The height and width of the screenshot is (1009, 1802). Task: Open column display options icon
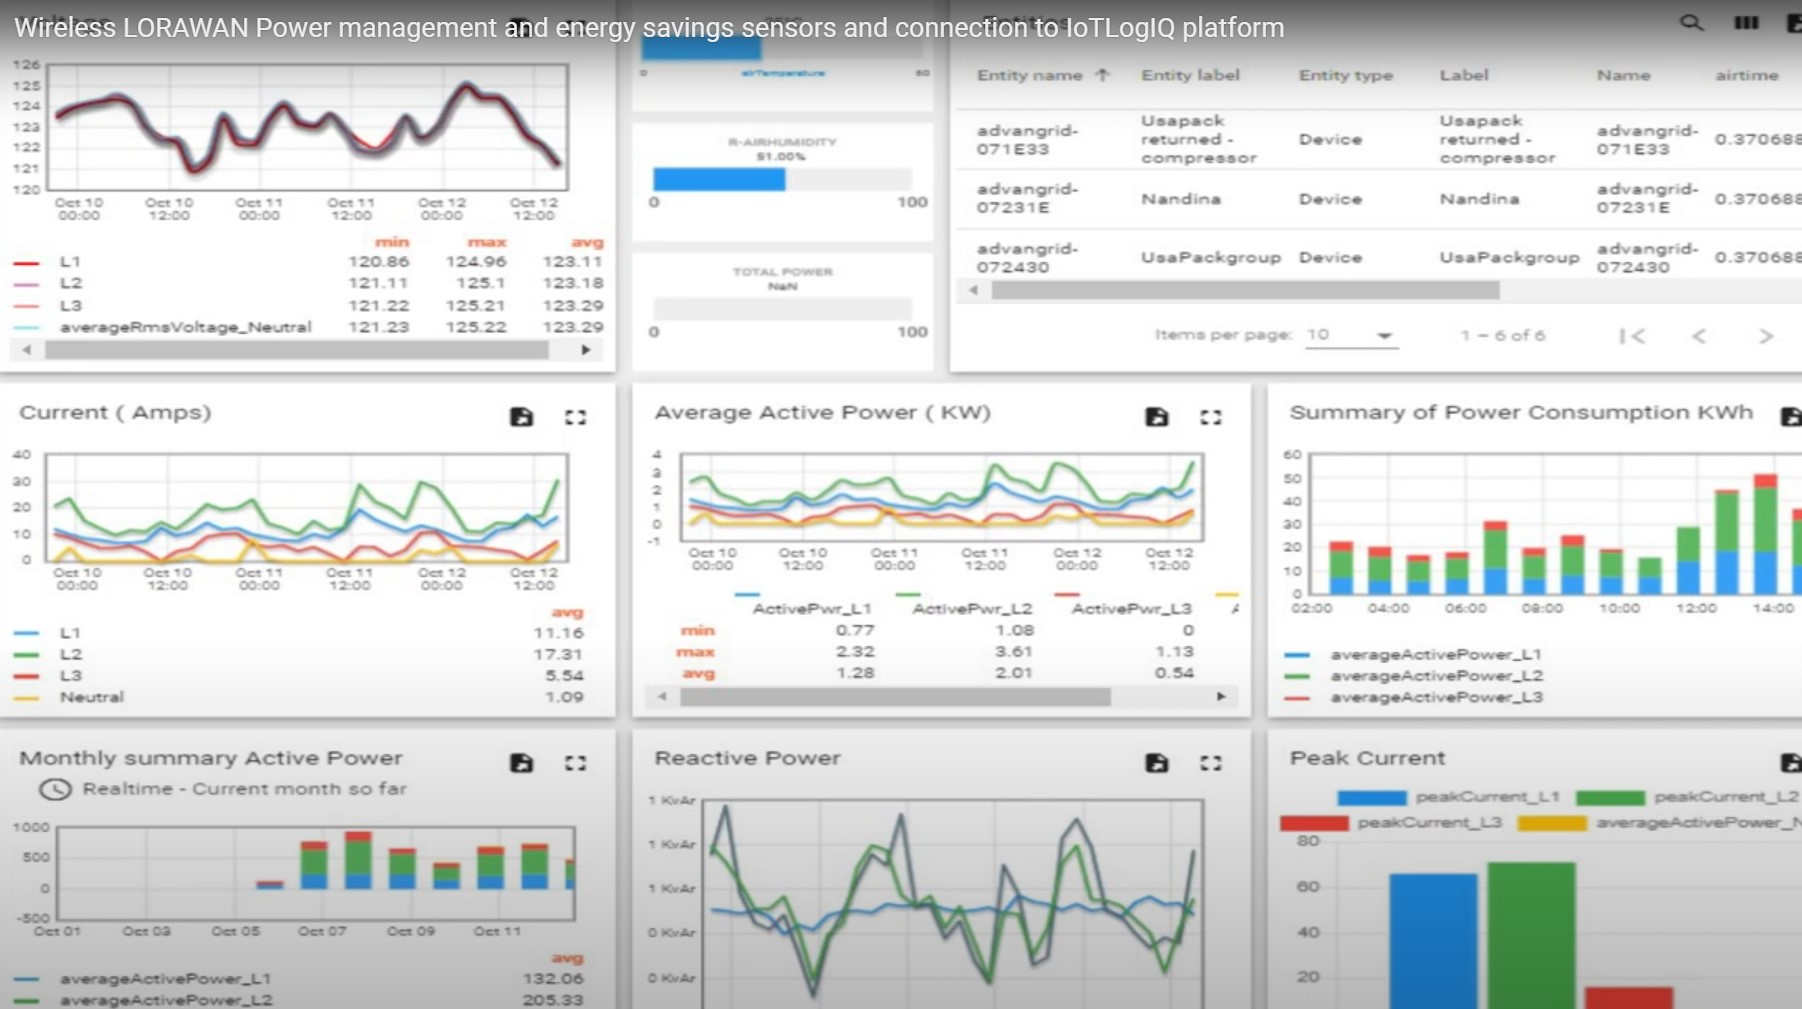(1746, 22)
